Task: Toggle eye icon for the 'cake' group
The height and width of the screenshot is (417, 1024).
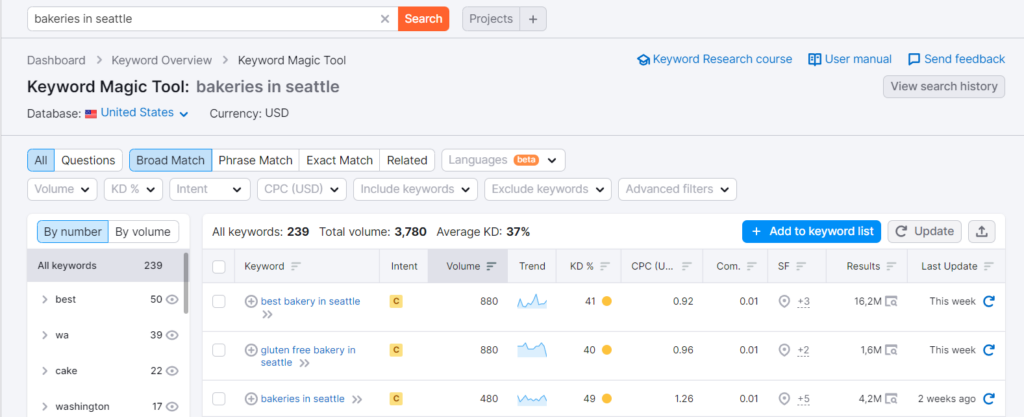Action: click(172, 371)
